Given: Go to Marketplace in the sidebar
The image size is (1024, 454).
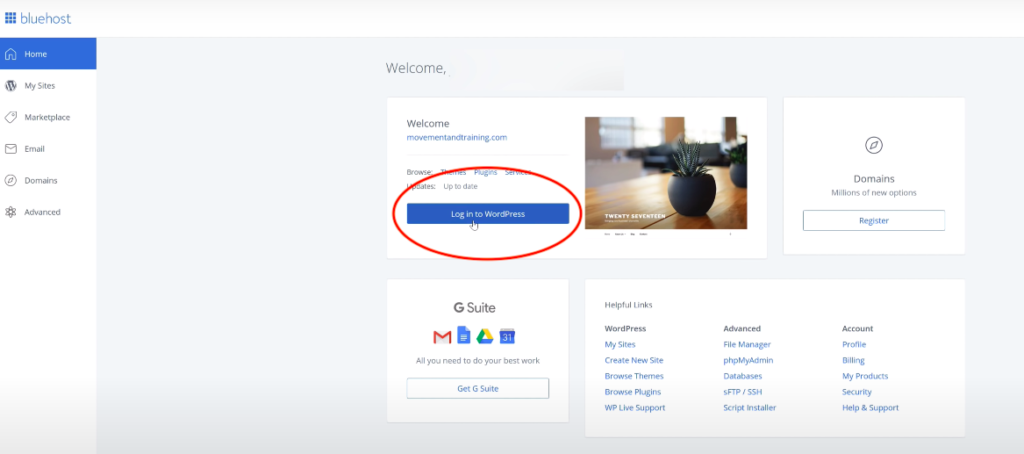Looking at the screenshot, I should [x=48, y=118].
